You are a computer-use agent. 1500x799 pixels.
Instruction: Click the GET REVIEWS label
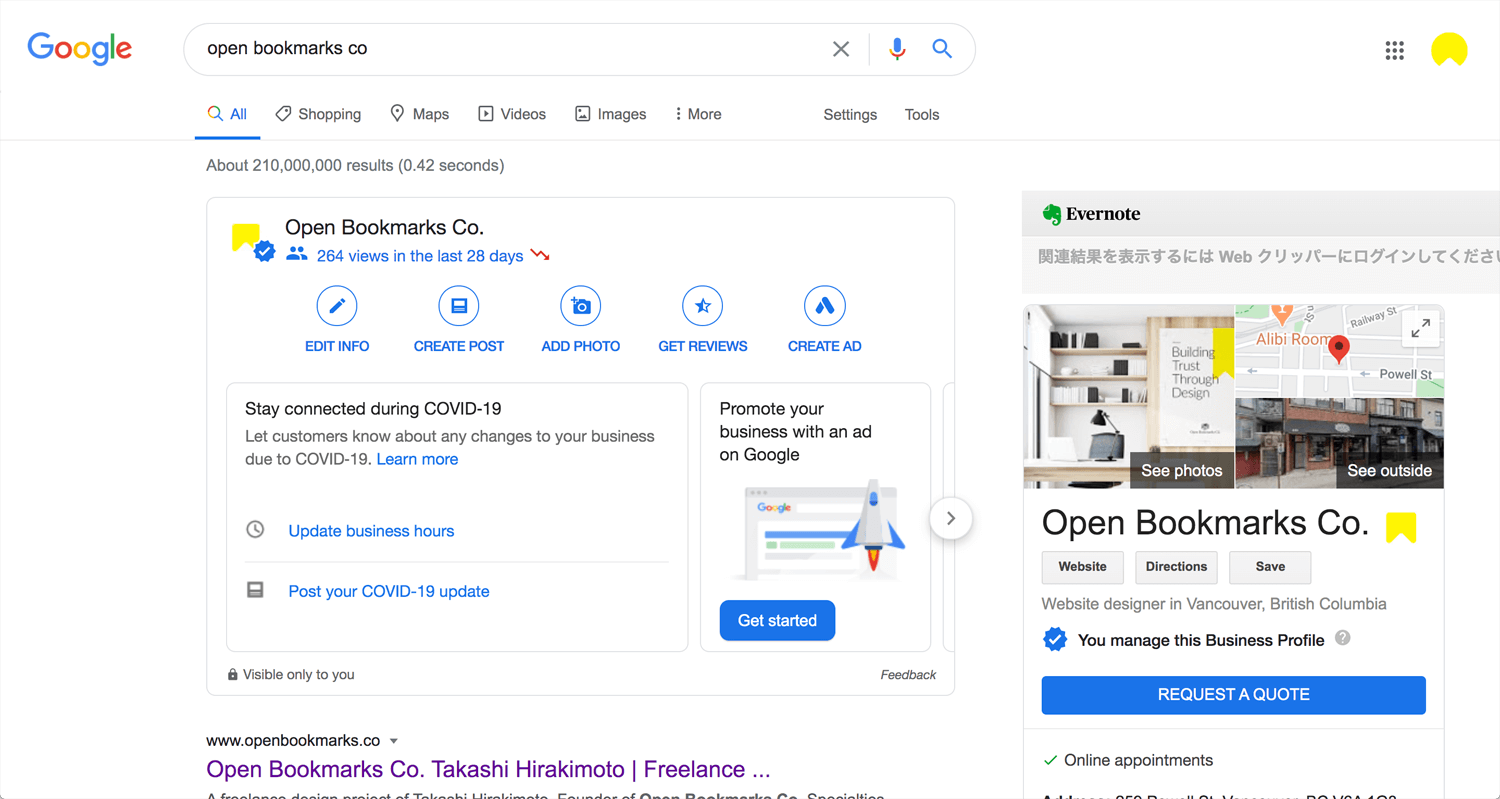[703, 346]
